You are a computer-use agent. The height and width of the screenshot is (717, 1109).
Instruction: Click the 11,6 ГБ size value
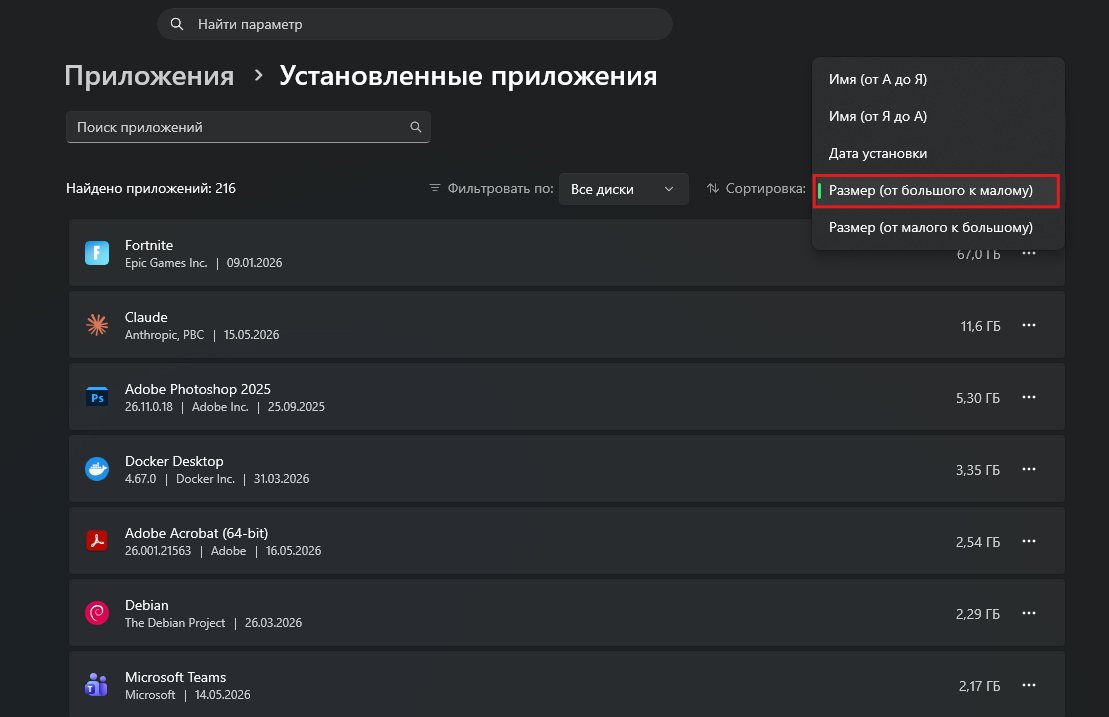[980, 326]
